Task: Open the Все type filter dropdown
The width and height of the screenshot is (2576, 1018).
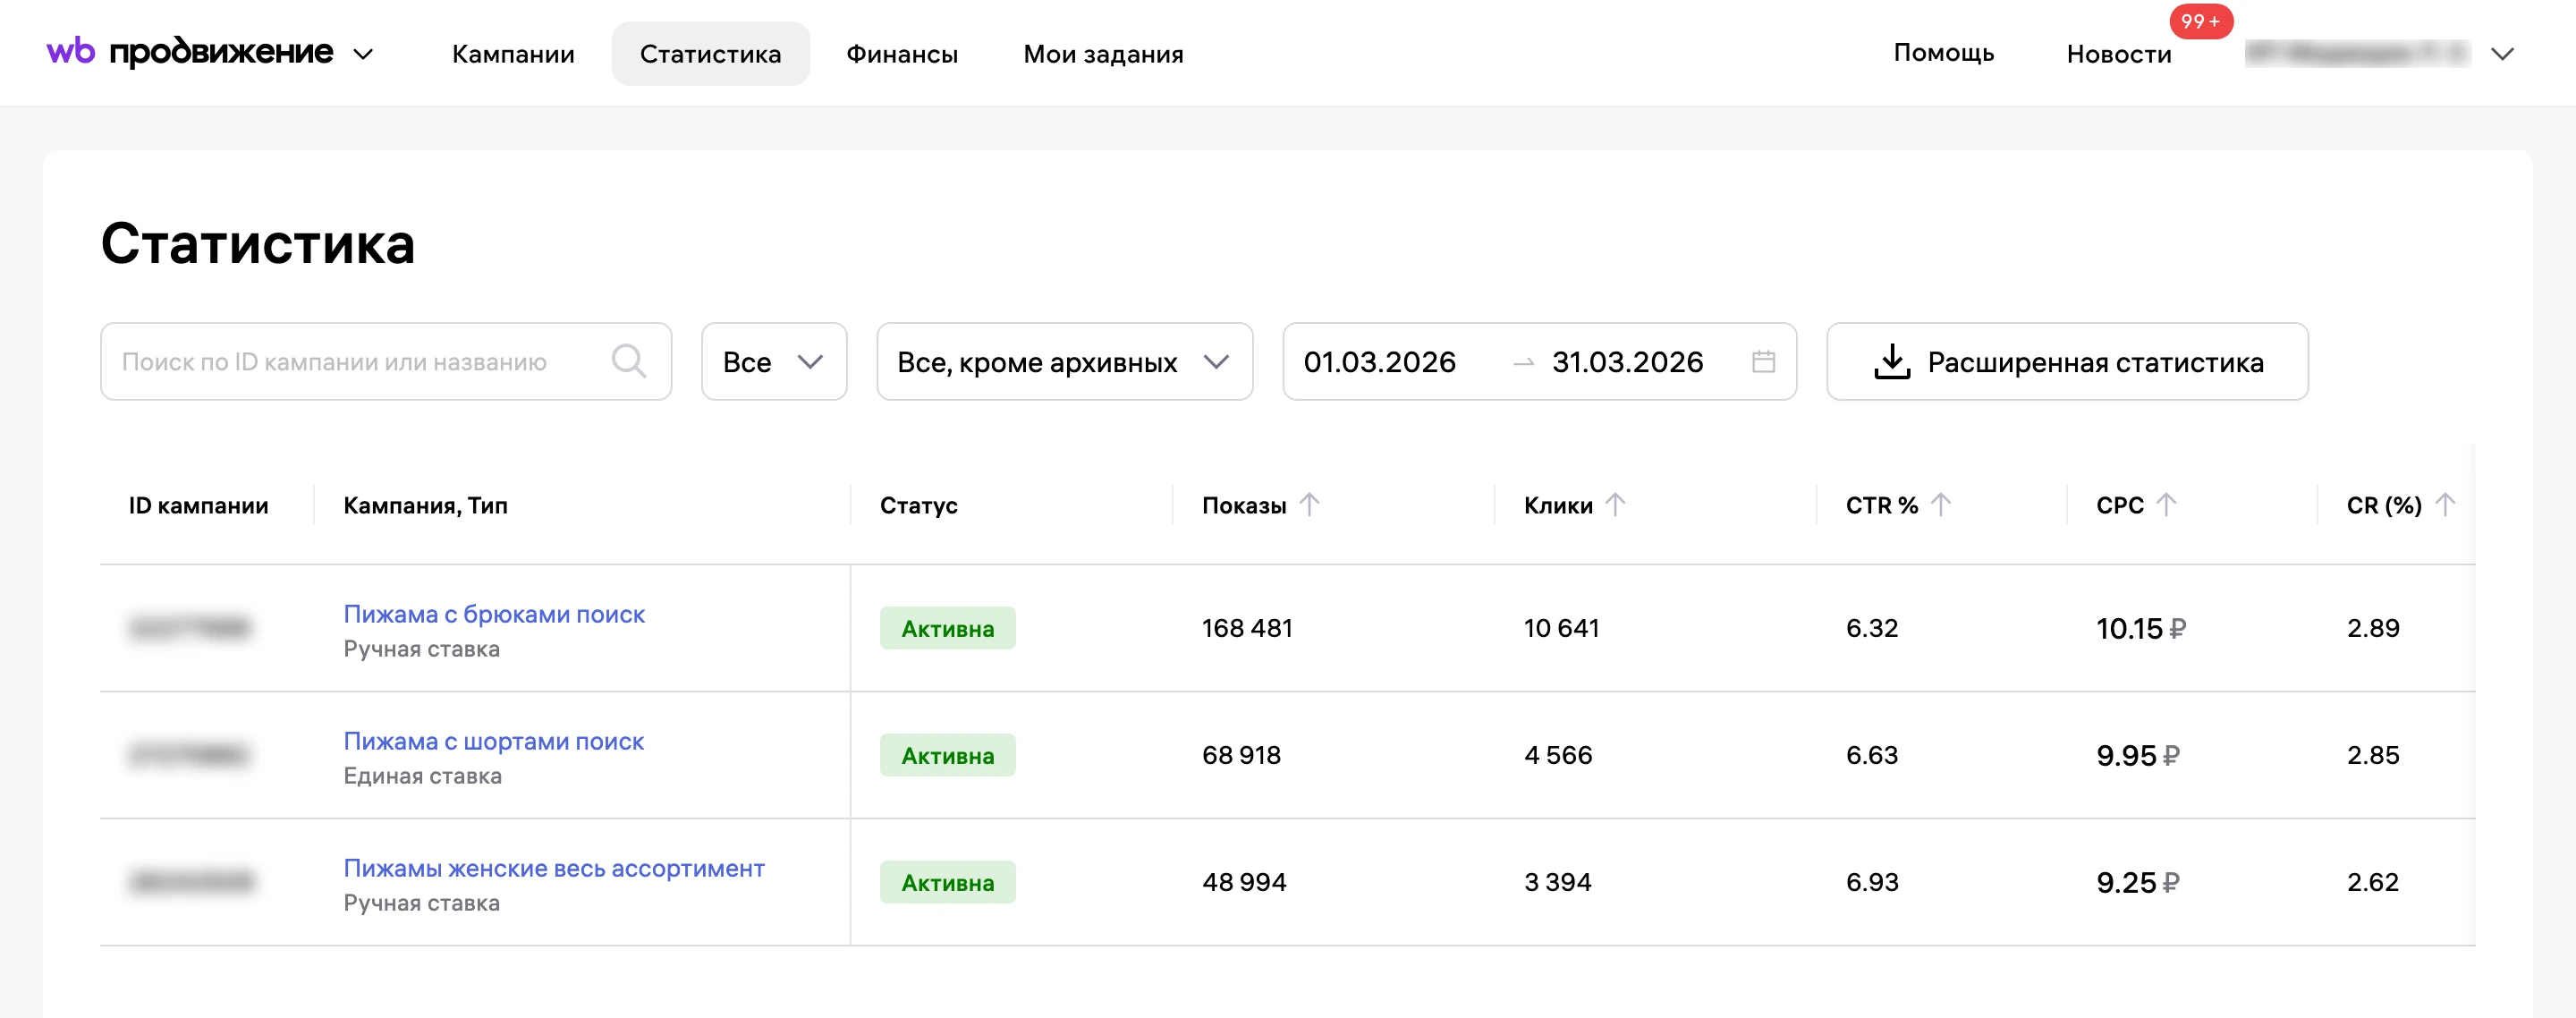Action: [774, 361]
